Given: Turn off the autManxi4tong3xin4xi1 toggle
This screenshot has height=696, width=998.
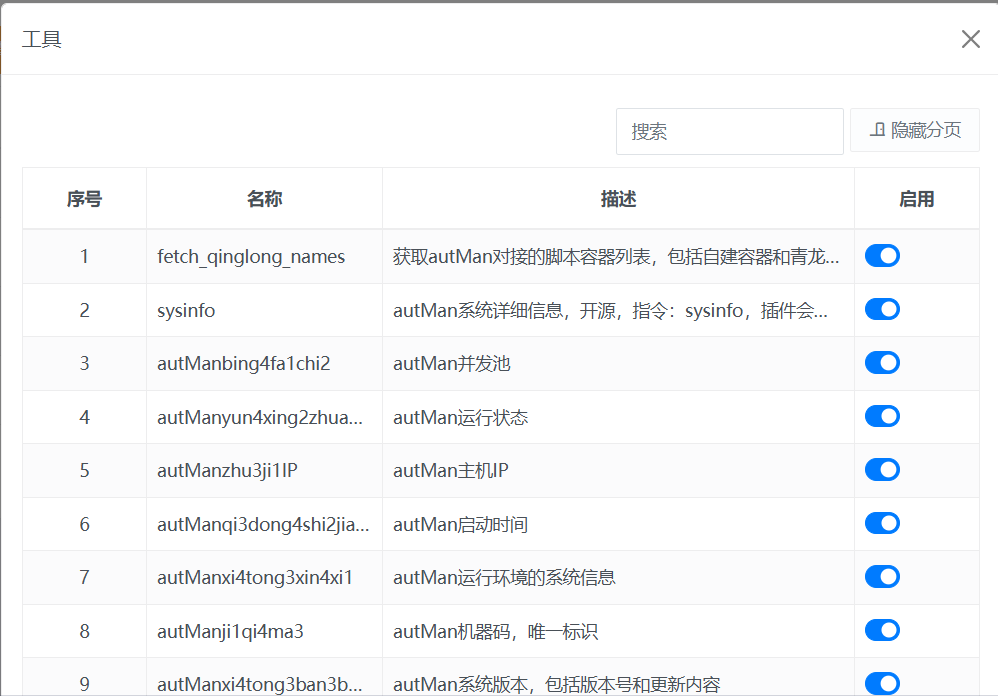Looking at the screenshot, I should coord(882,577).
